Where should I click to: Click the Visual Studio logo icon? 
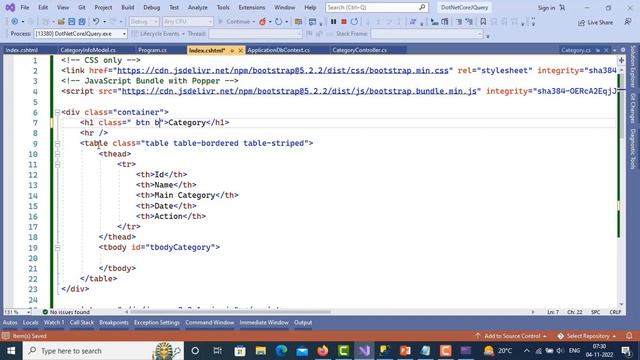point(10,7)
